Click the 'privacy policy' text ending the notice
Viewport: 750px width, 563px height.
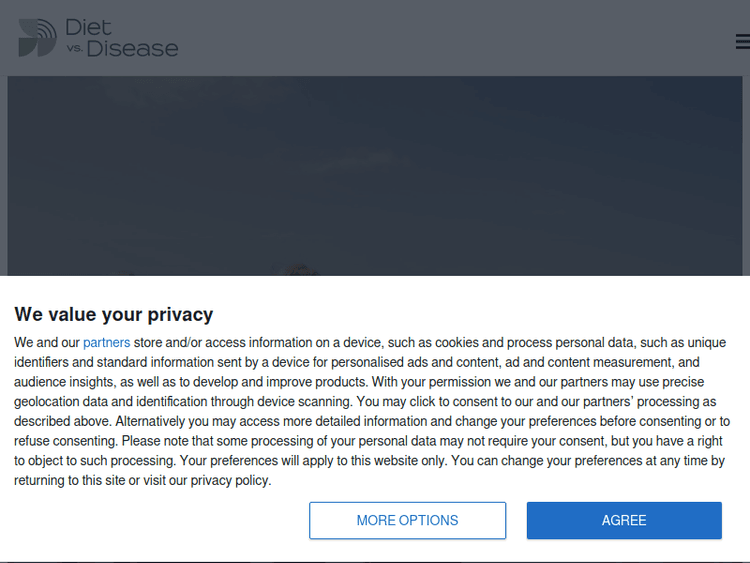click(231, 480)
